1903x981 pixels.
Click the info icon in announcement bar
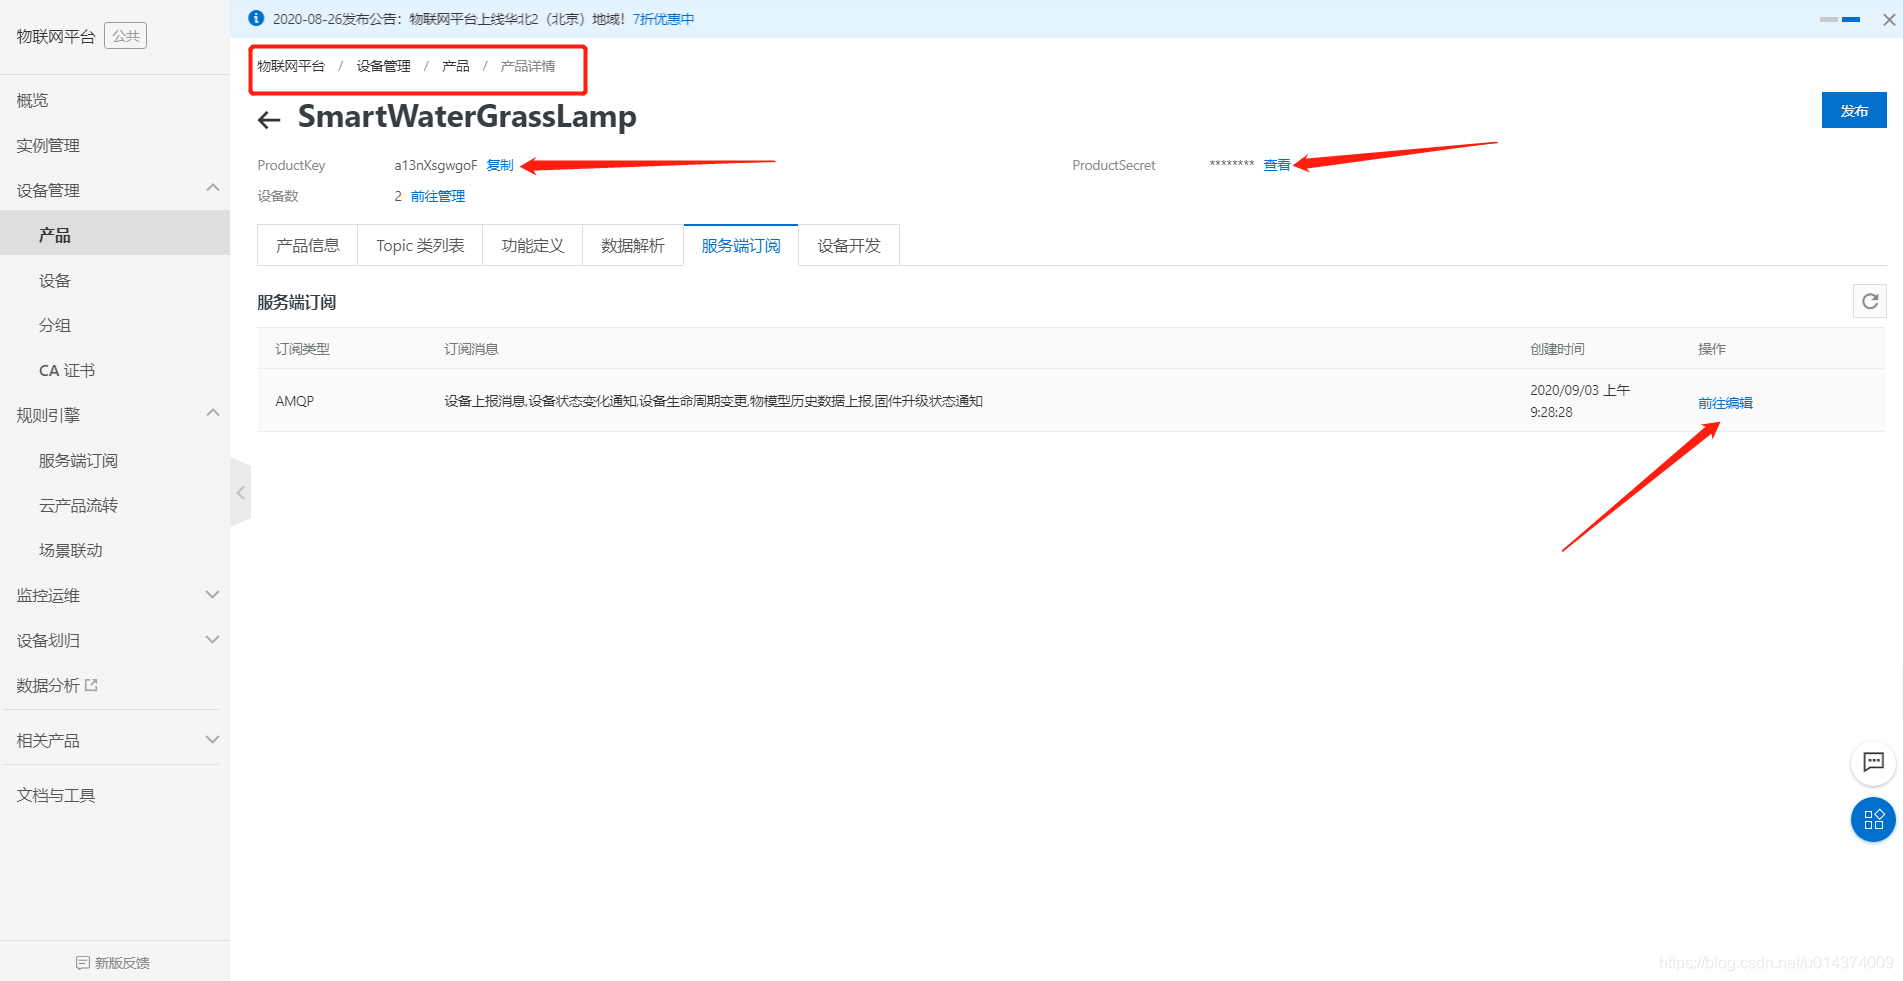click(256, 18)
